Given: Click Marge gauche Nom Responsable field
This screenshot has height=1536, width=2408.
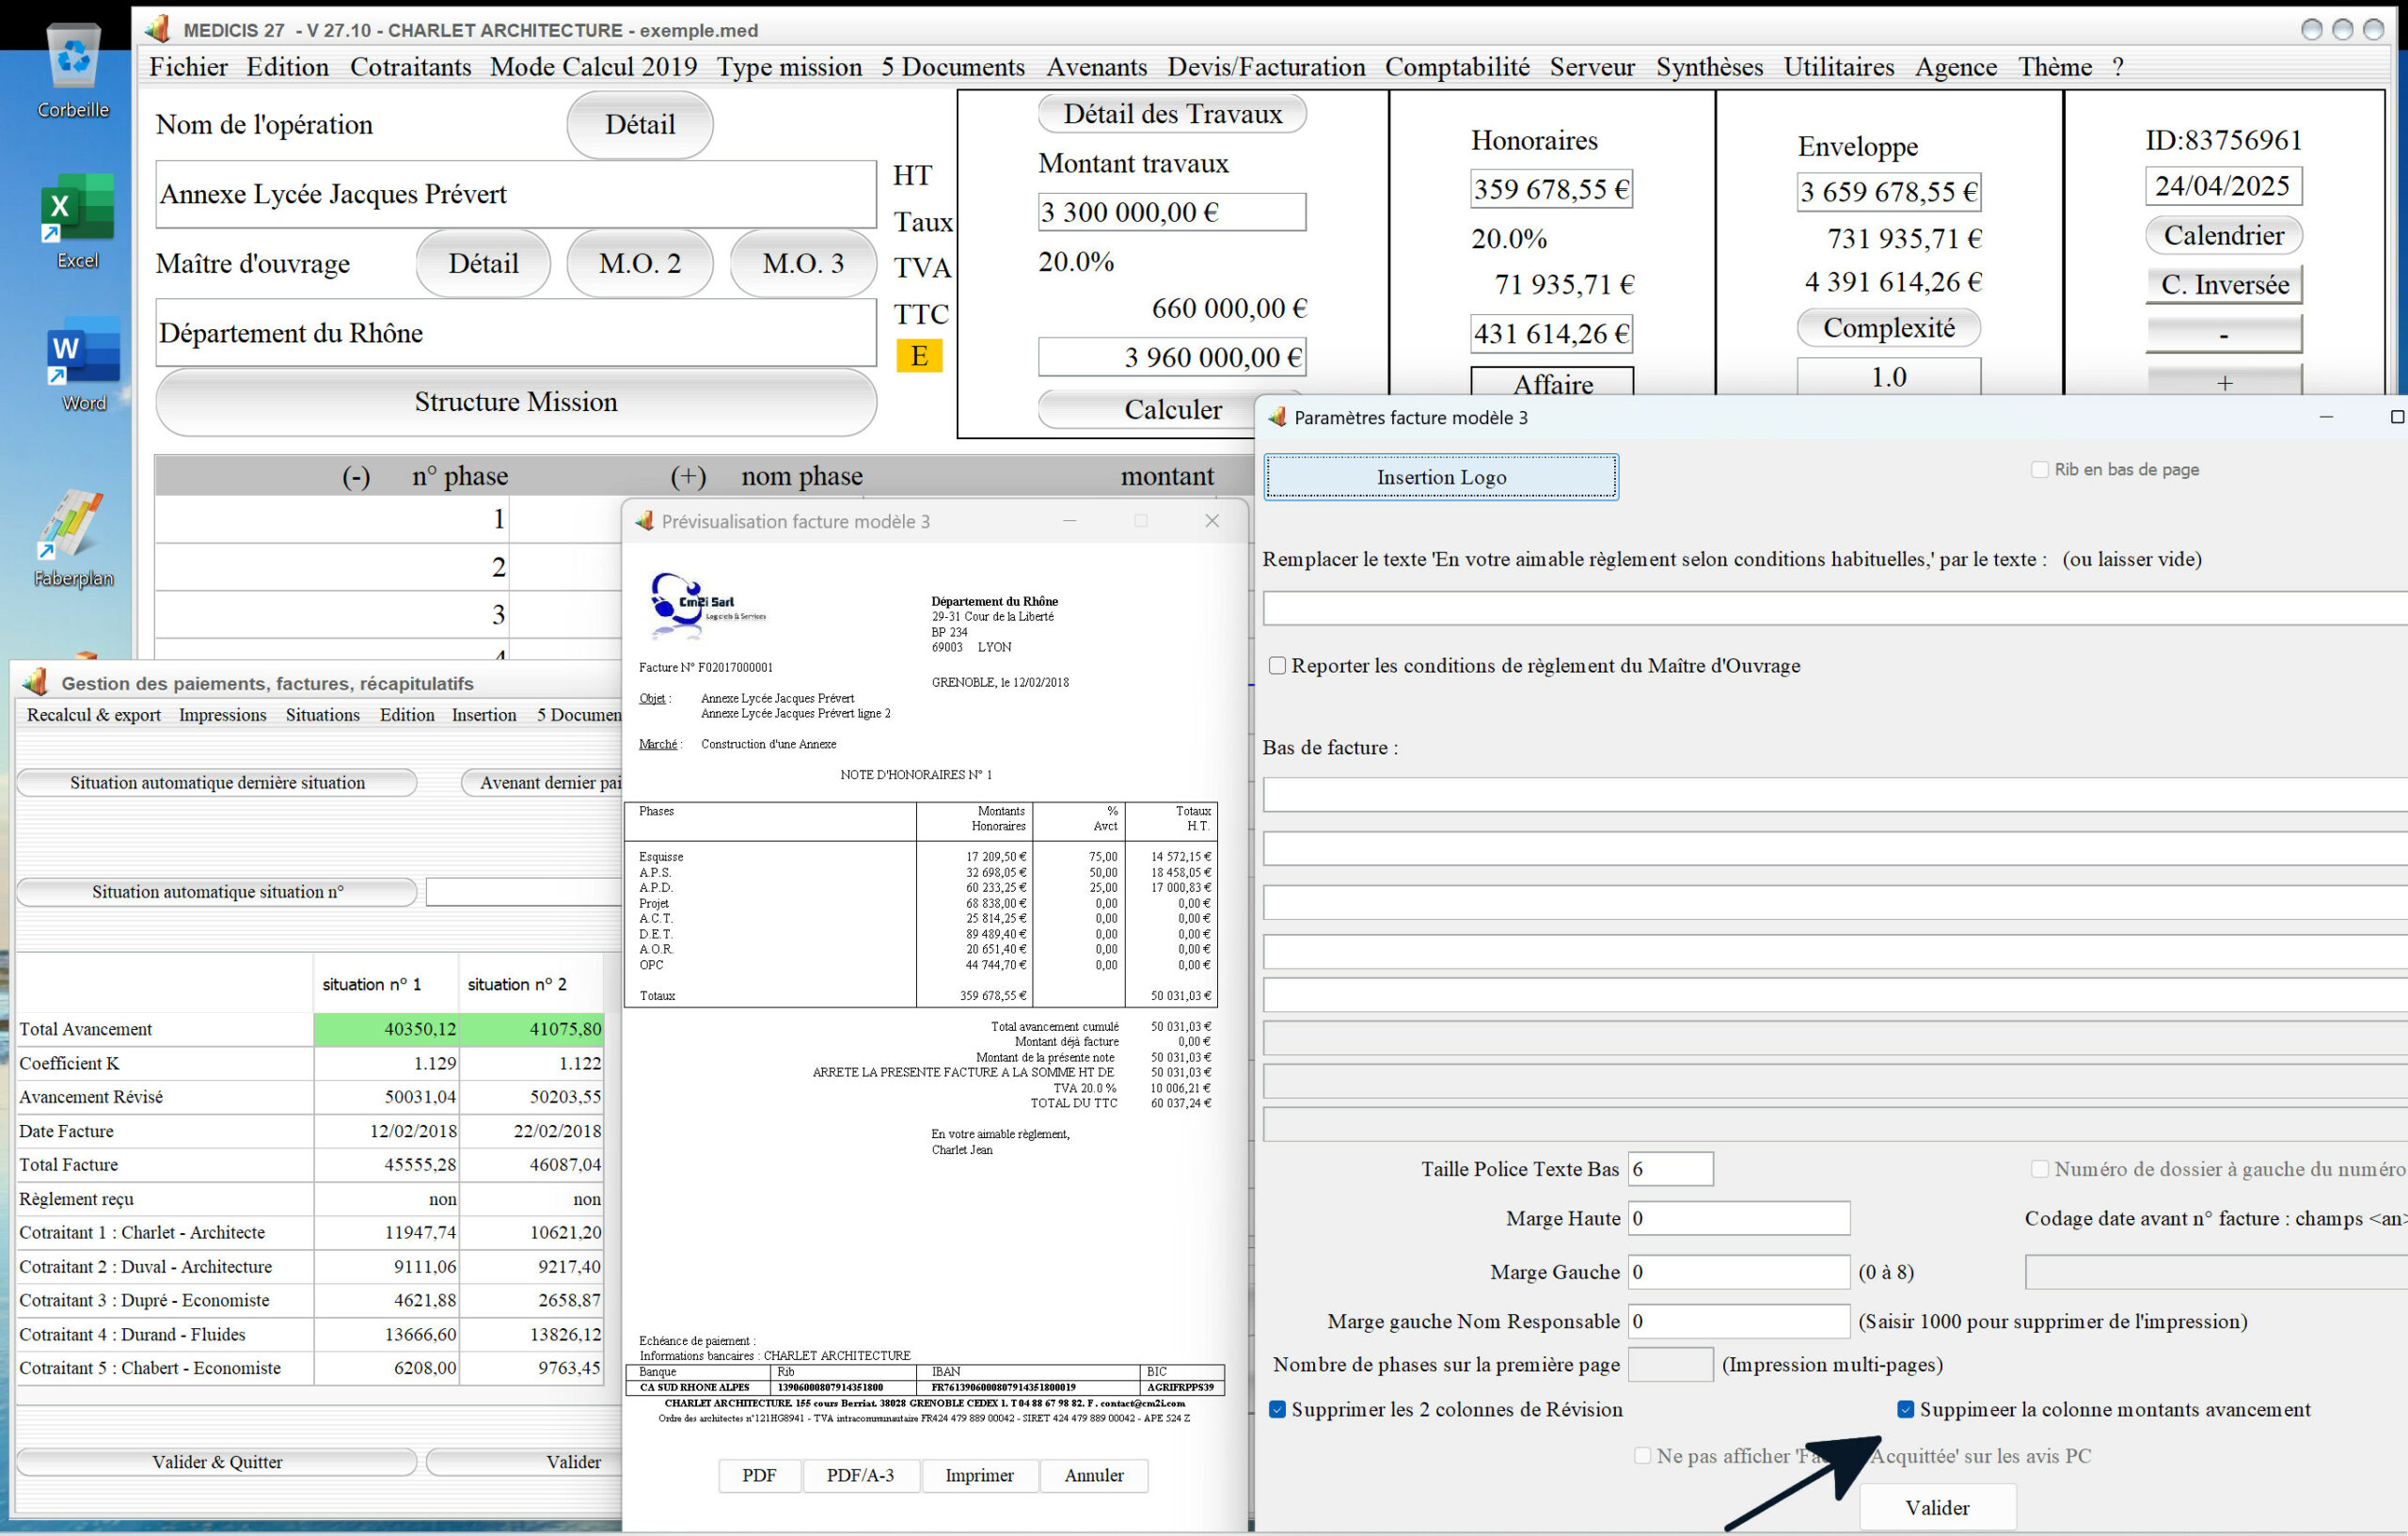Looking at the screenshot, I should 1739,1321.
